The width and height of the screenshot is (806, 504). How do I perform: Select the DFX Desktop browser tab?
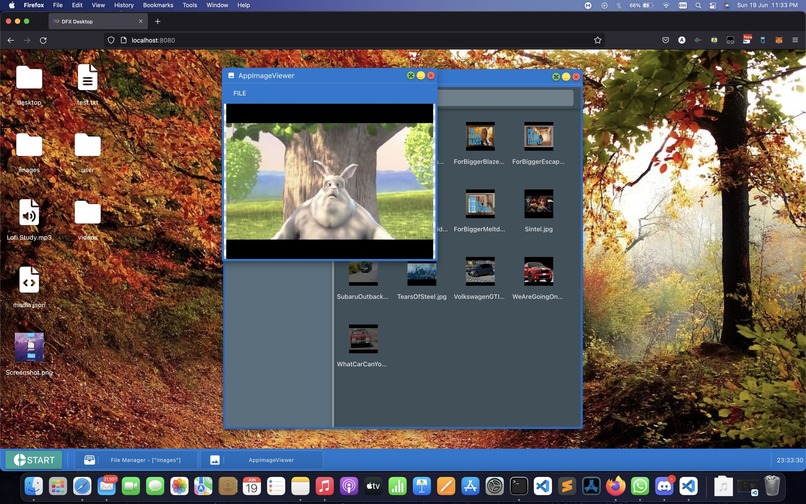tap(98, 22)
